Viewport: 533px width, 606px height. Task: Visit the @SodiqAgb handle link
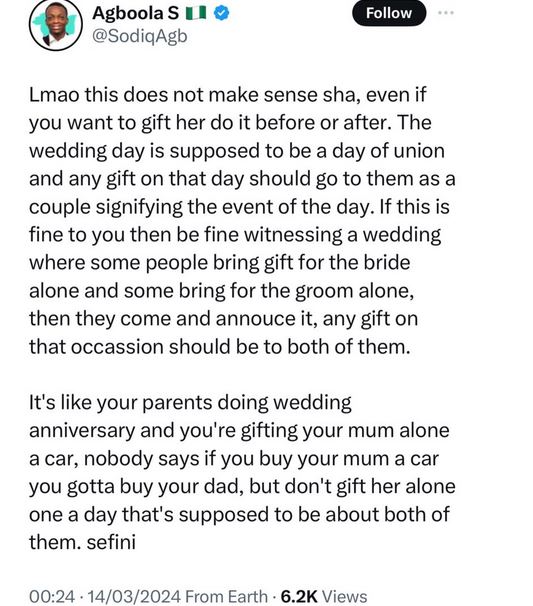pyautogui.click(x=140, y=36)
